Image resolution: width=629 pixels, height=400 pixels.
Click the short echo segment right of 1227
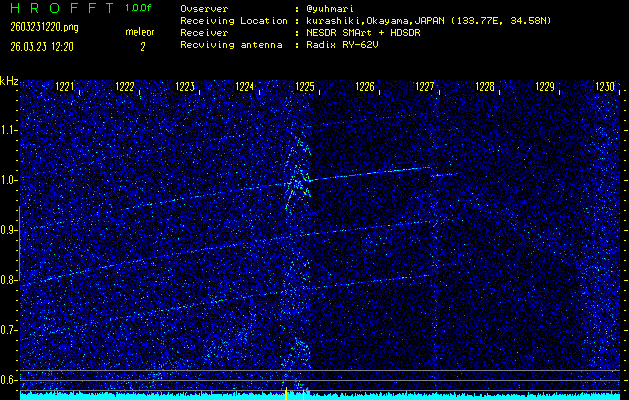point(444,175)
